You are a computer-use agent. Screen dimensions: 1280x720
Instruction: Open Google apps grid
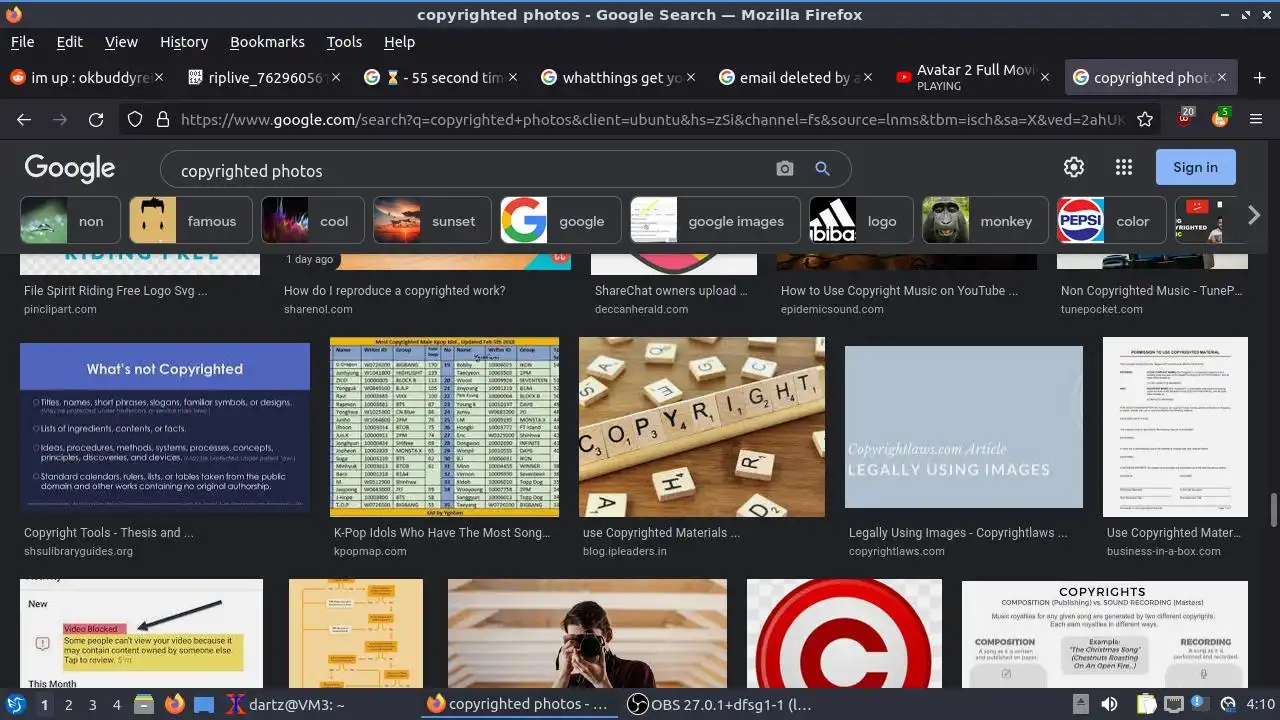coord(1124,167)
